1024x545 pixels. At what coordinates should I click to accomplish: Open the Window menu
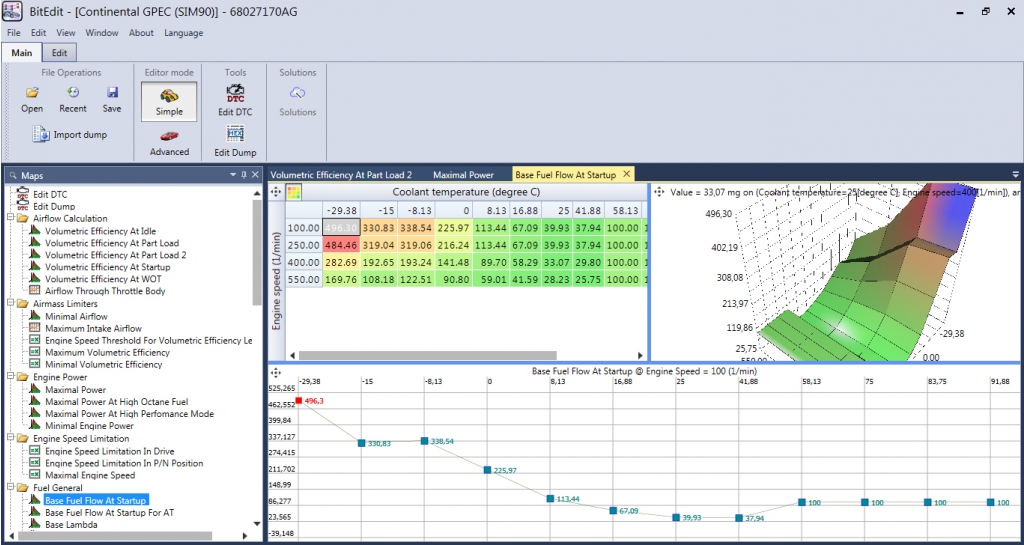pyautogui.click(x=102, y=33)
